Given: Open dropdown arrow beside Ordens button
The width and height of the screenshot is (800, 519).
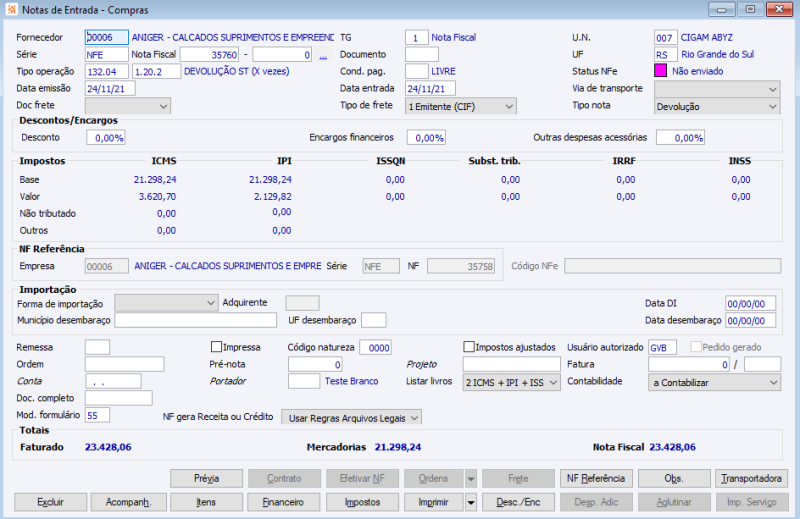Looking at the screenshot, I should [471, 479].
